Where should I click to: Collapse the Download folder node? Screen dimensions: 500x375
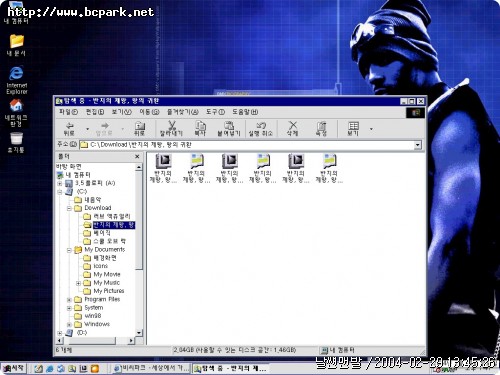pyautogui.click(x=69, y=208)
